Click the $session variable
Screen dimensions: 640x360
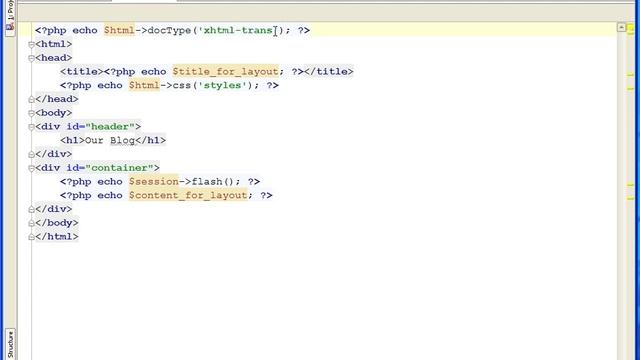click(154, 182)
